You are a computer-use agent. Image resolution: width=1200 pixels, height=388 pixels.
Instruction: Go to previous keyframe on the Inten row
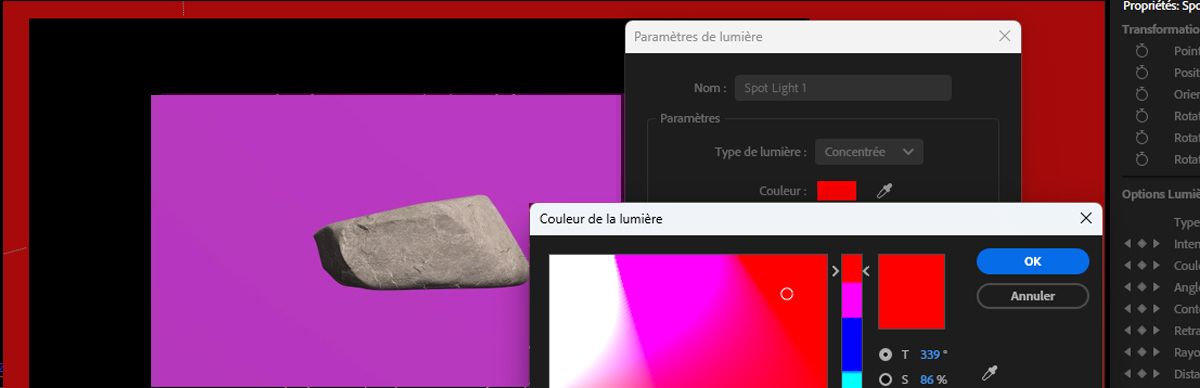click(x=1128, y=244)
